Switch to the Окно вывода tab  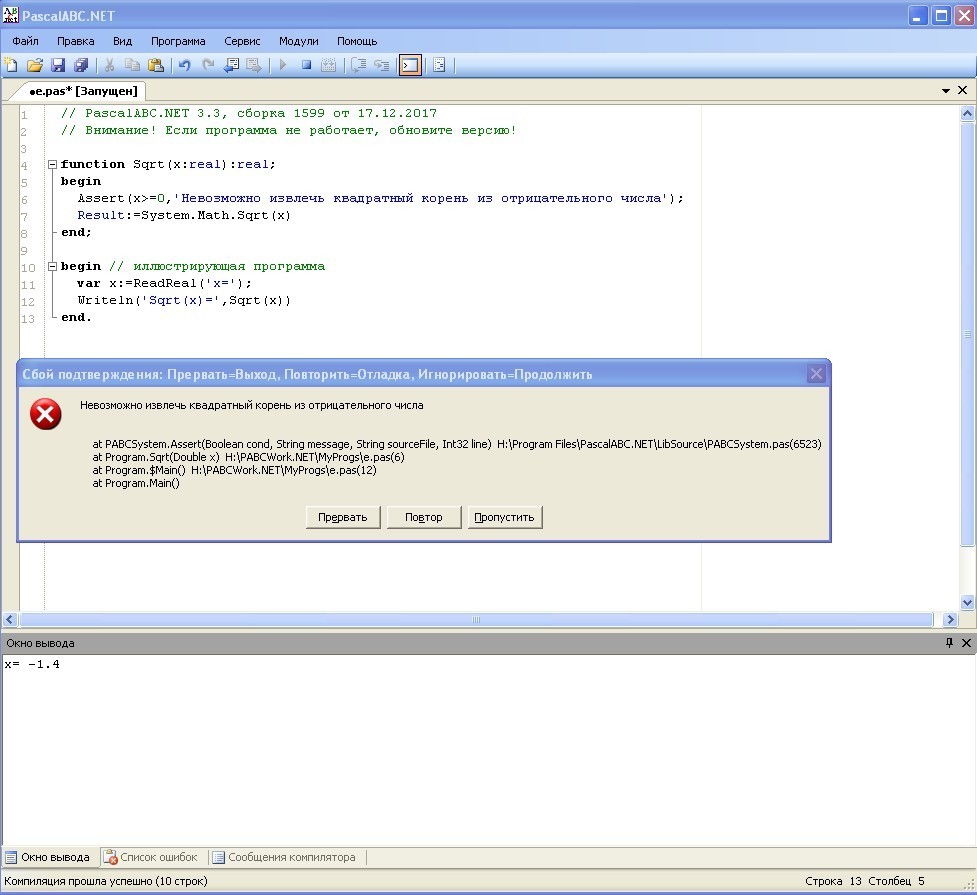(48, 858)
